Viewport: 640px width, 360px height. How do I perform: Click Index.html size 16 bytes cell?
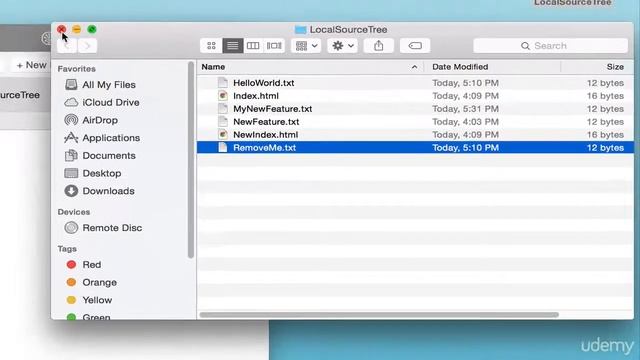click(x=605, y=96)
